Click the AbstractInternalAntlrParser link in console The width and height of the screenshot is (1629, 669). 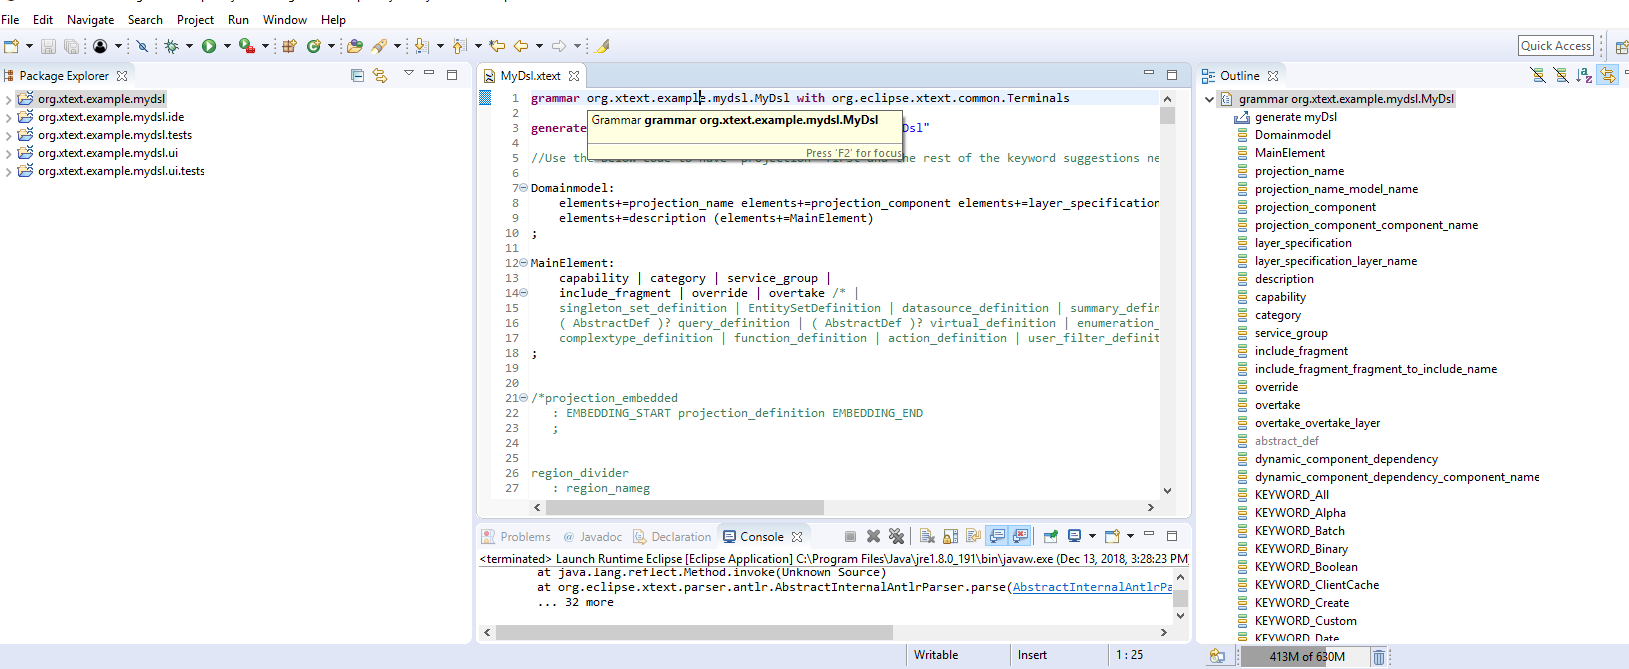tap(1091, 587)
